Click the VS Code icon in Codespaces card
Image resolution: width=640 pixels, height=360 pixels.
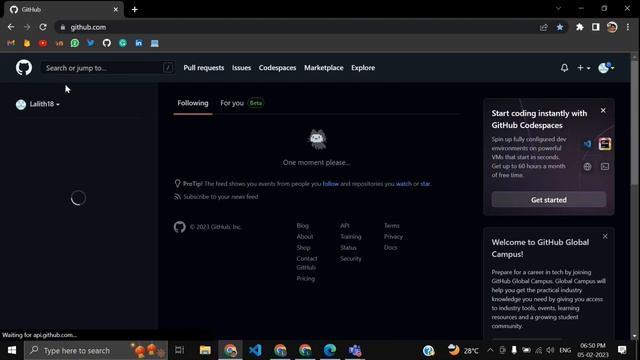pos(587,144)
